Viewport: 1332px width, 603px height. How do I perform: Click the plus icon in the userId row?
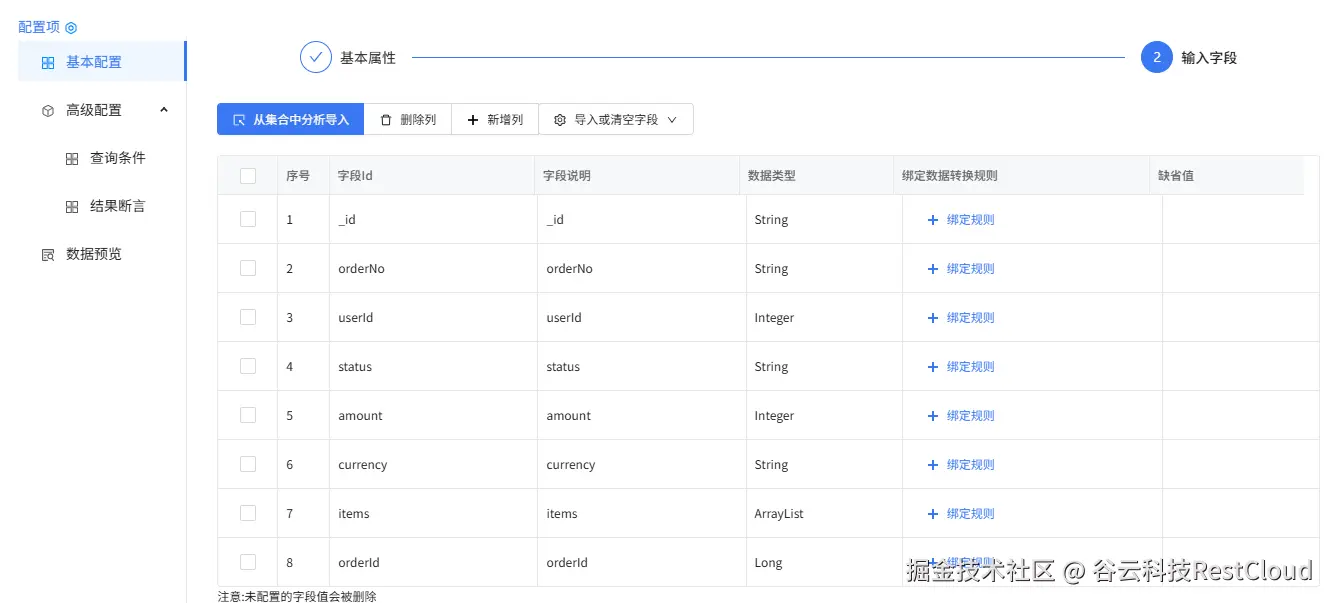click(x=933, y=318)
